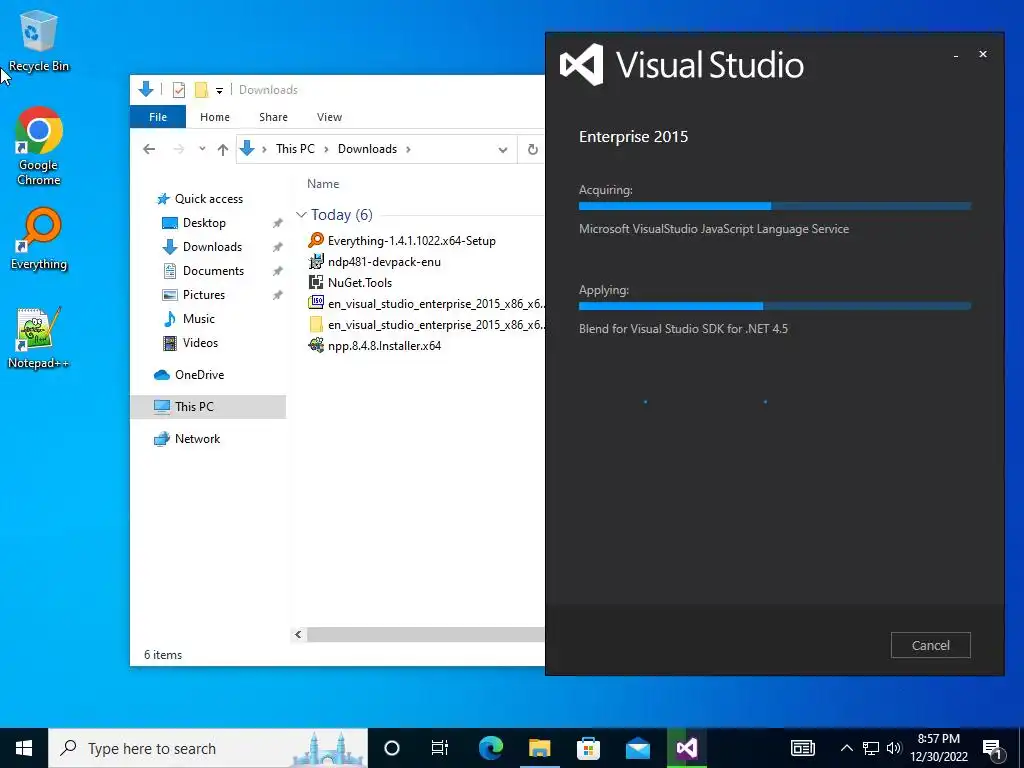Select Pictures in the navigation pane
Screen dimensions: 1024x768
[204, 295]
